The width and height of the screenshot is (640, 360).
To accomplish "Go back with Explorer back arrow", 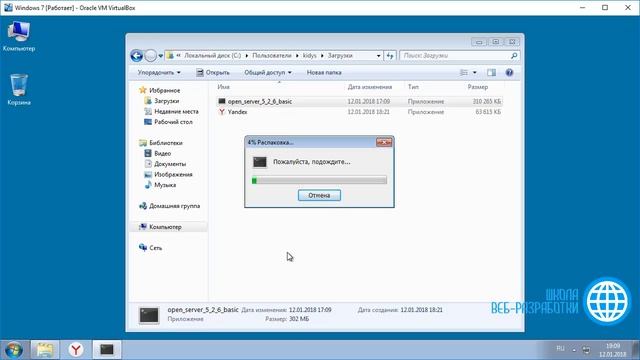I will (137, 56).
